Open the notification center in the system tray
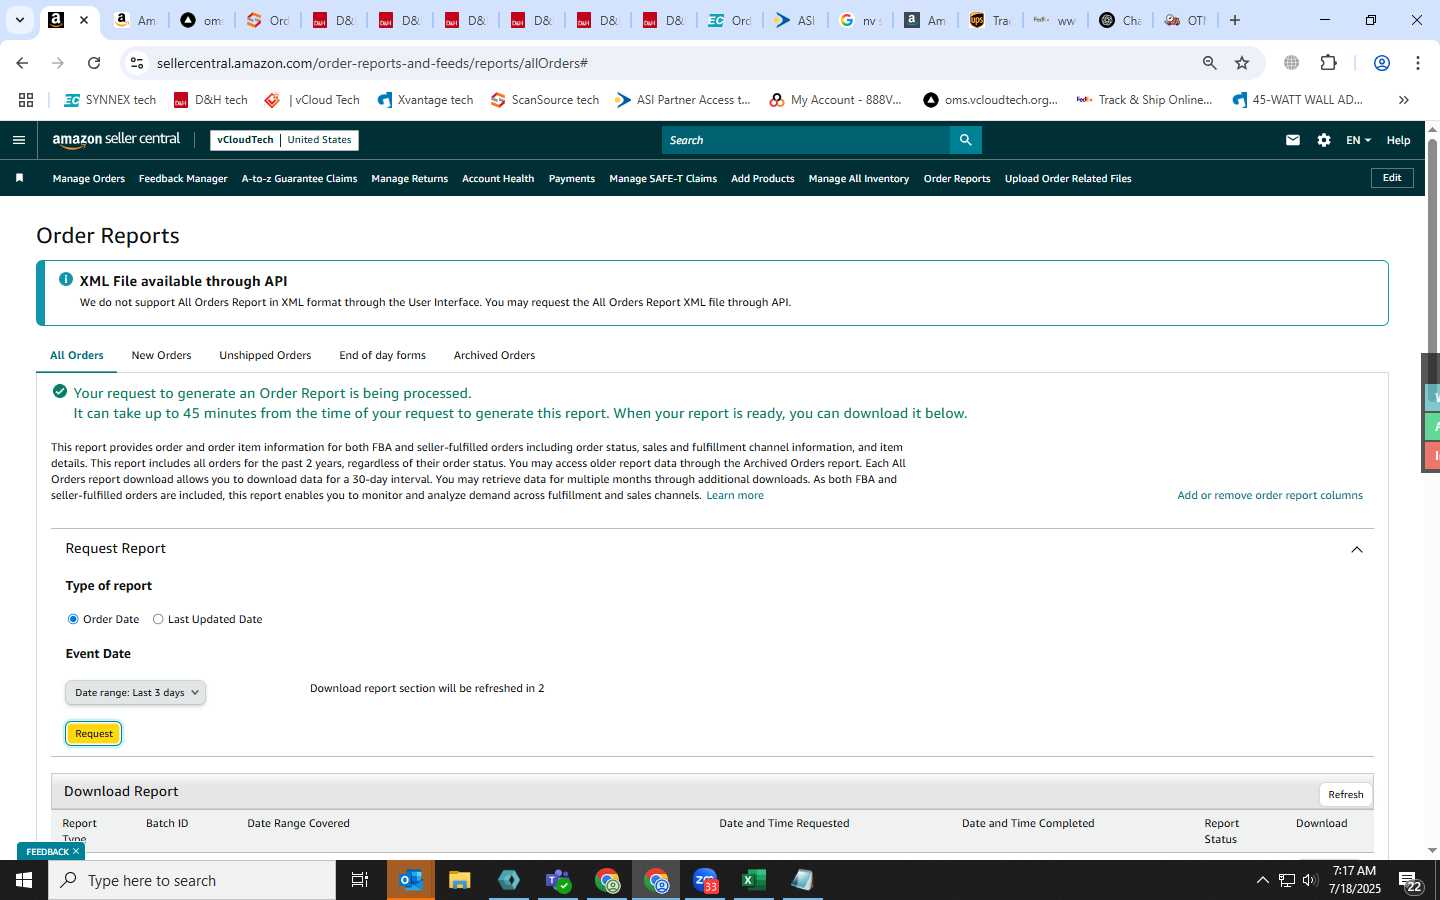Screen dimensions: 1440x900 click(x=1411, y=880)
